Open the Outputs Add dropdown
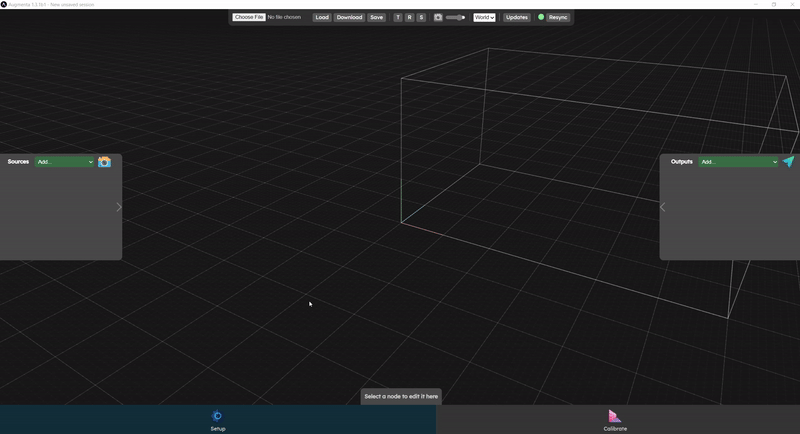The width and height of the screenshot is (800, 434). tap(738, 162)
